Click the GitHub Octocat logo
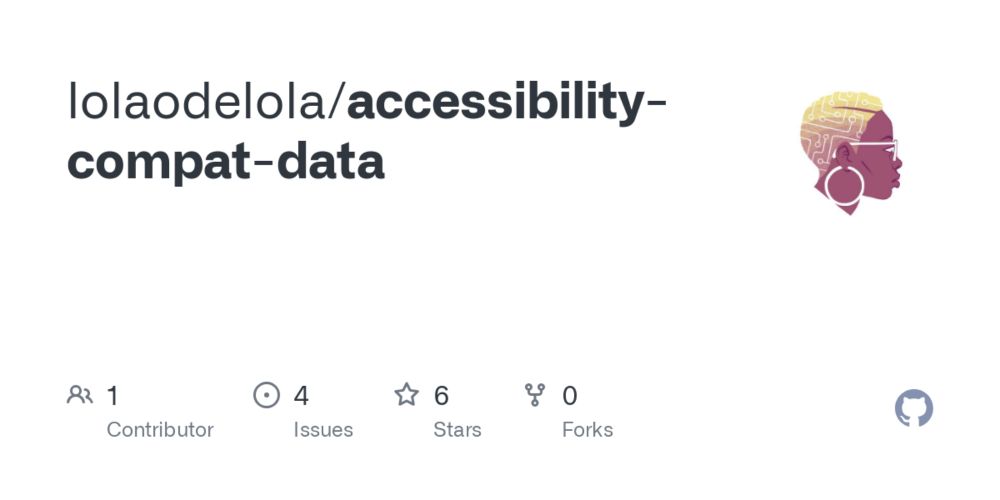This screenshot has width=1000, height=500. (913, 408)
